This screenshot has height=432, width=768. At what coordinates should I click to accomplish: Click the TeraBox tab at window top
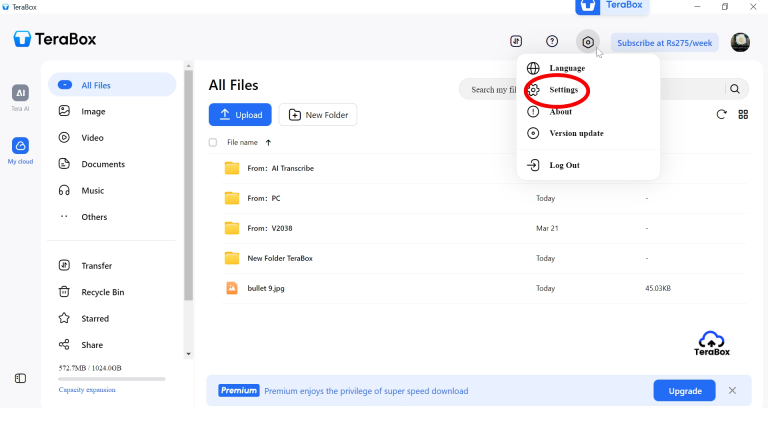click(612, 7)
